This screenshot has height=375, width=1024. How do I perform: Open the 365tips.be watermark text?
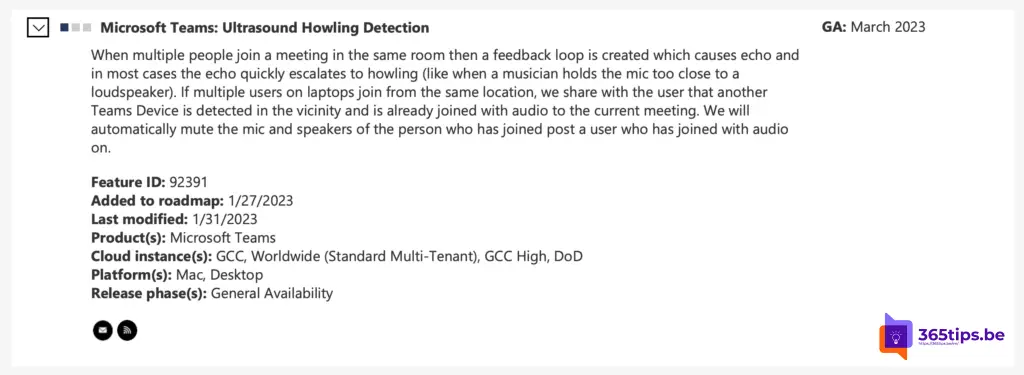961,335
